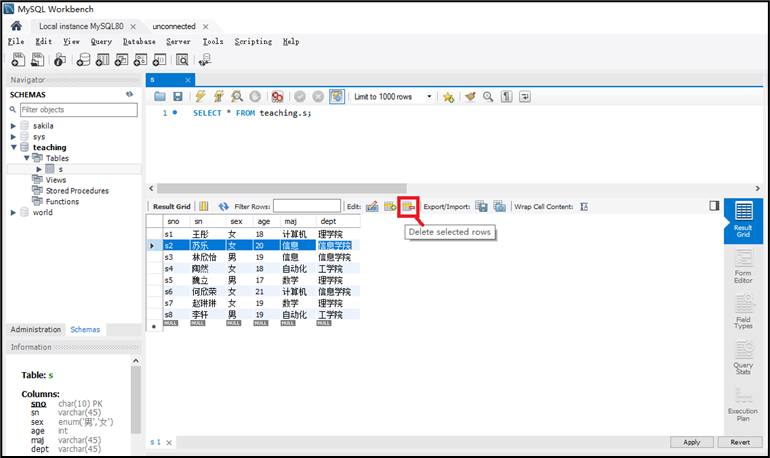Click the Filter objects search field

[79, 109]
